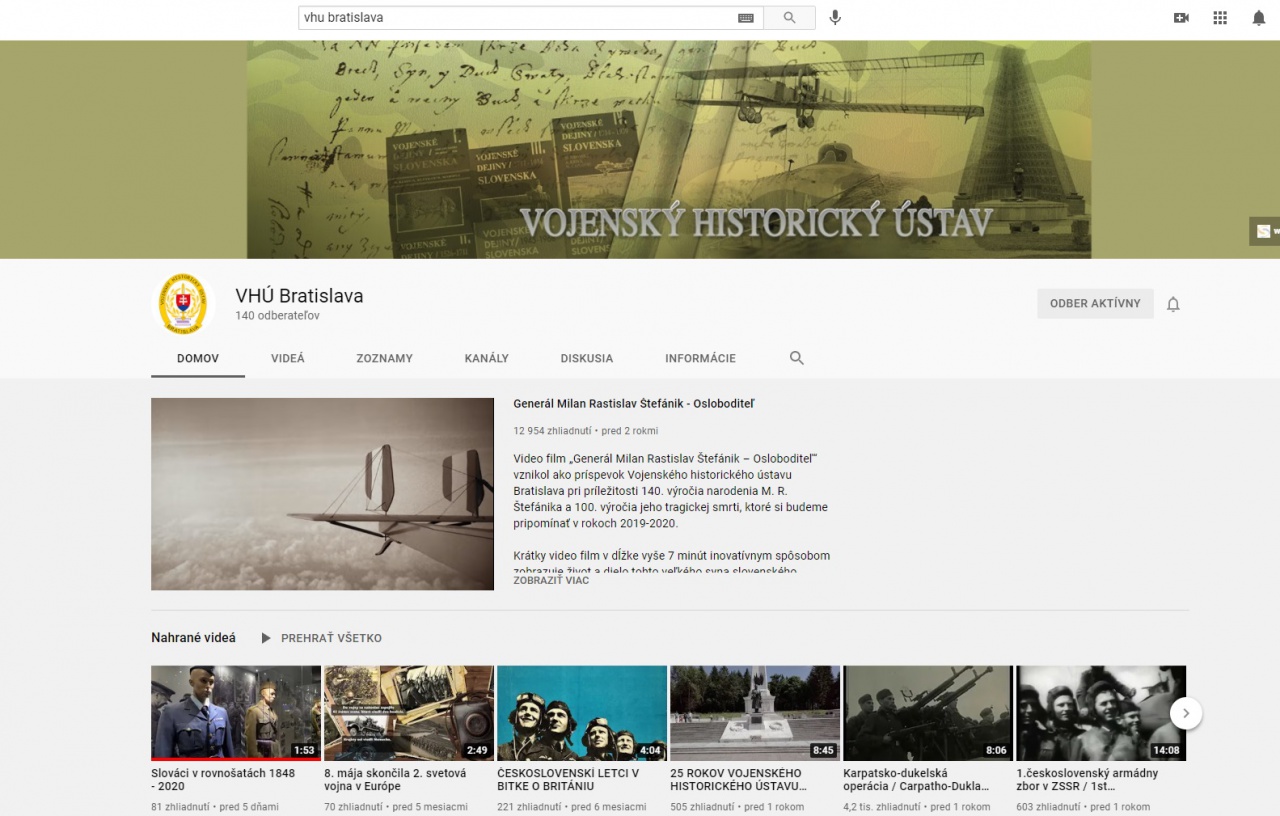Start voice search with microphone icon
Viewport: 1280px width, 816px height.
coord(835,18)
